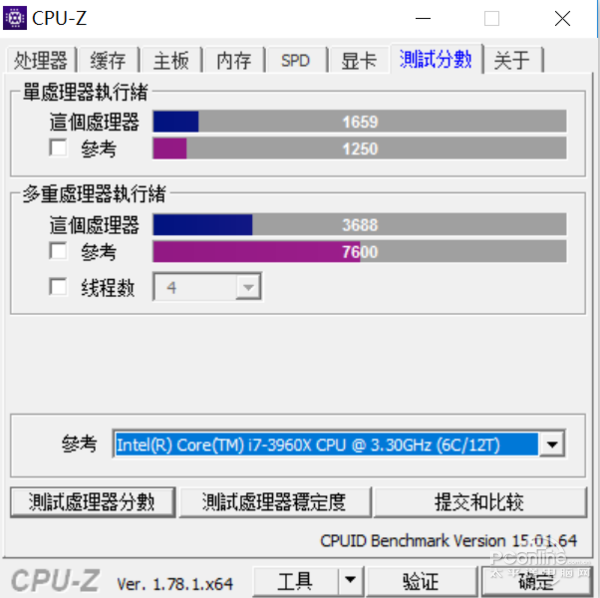Open the 处理器 tab

(41, 60)
